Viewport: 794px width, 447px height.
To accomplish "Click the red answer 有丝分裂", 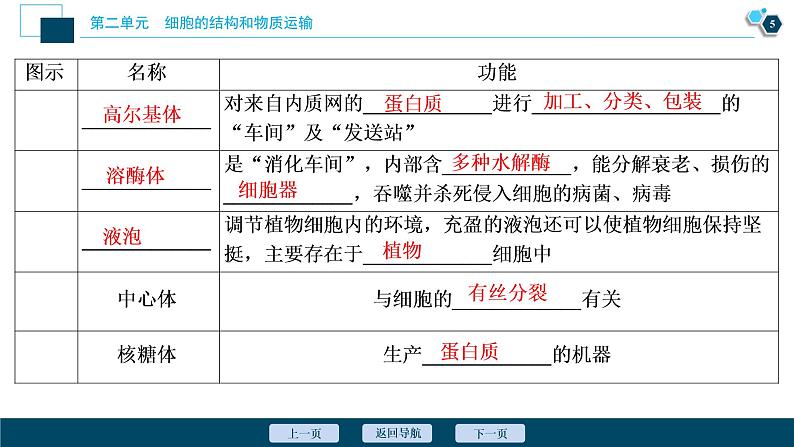I will 507,294.
